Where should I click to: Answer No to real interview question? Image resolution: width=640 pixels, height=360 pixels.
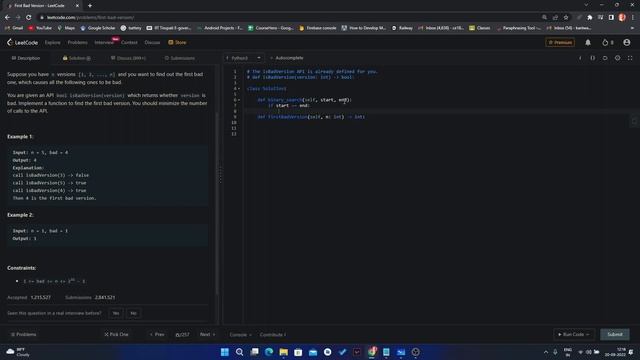[x=133, y=313]
